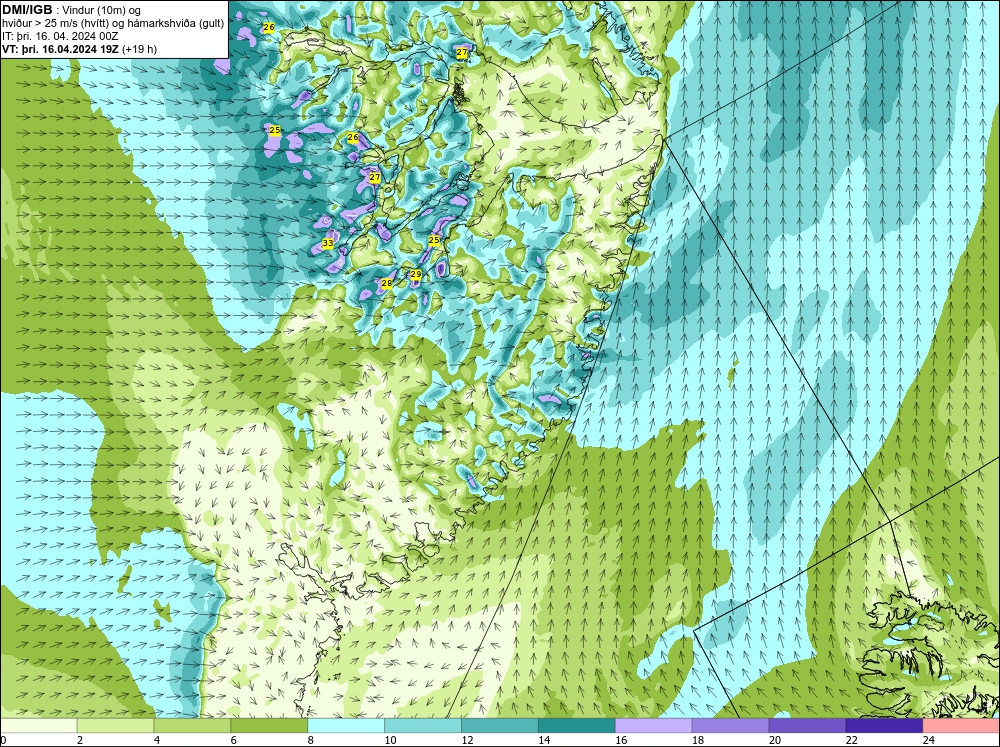The width and height of the screenshot is (1000, 747).
Task: Select the legend scale value 4
Action: click(x=157, y=740)
